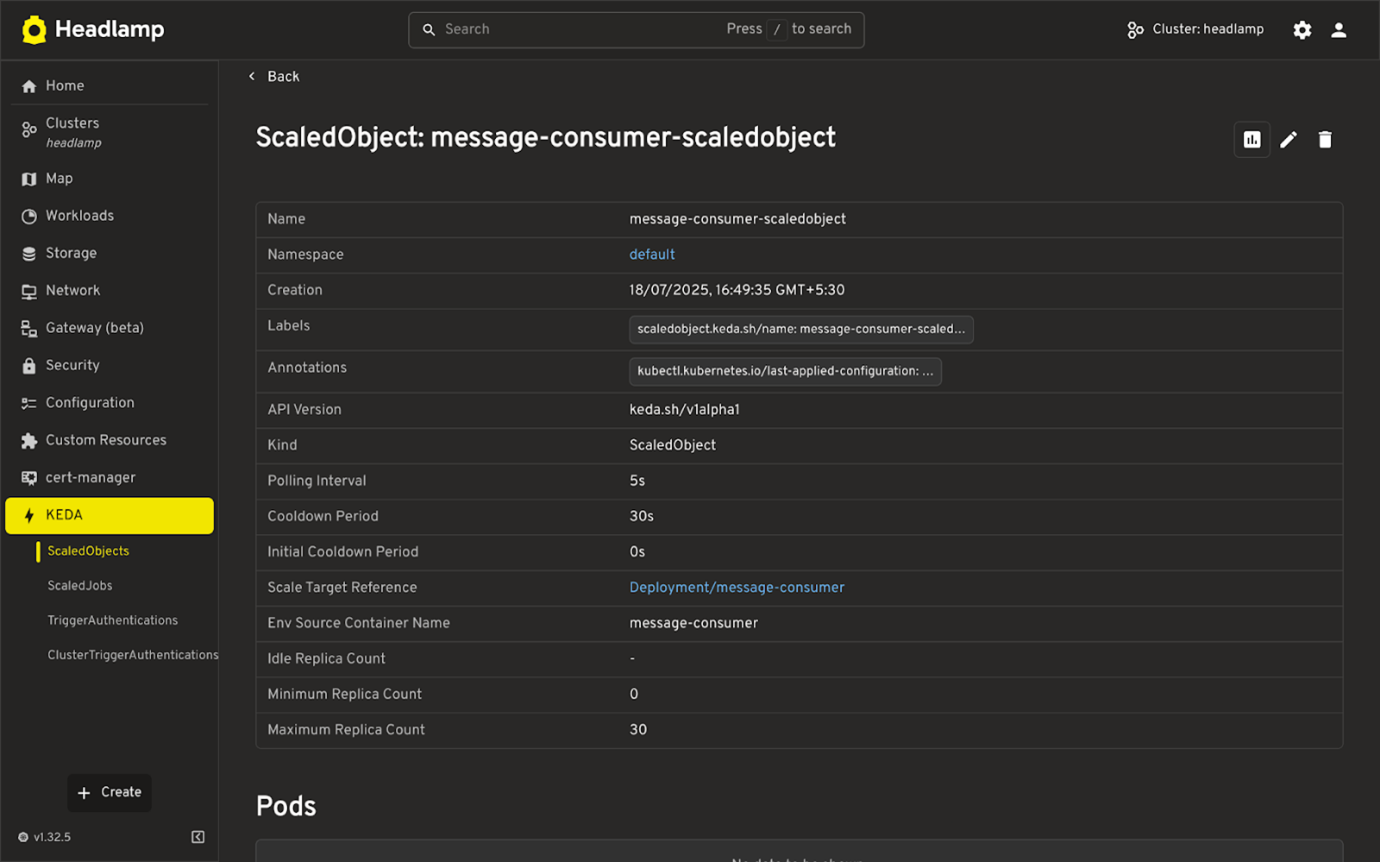1380x862 pixels.
Task: Click the keda.sh/v1alpha1 API version value
Action: (684, 410)
